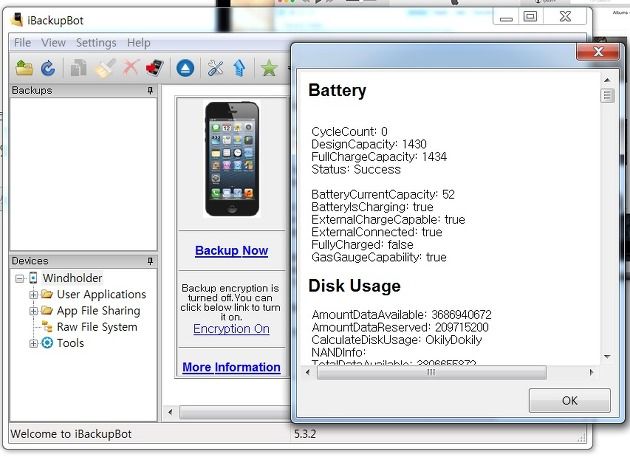This screenshot has width=630, height=457.
Task: Select Raw File System tree item
Action: click(x=97, y=327)
